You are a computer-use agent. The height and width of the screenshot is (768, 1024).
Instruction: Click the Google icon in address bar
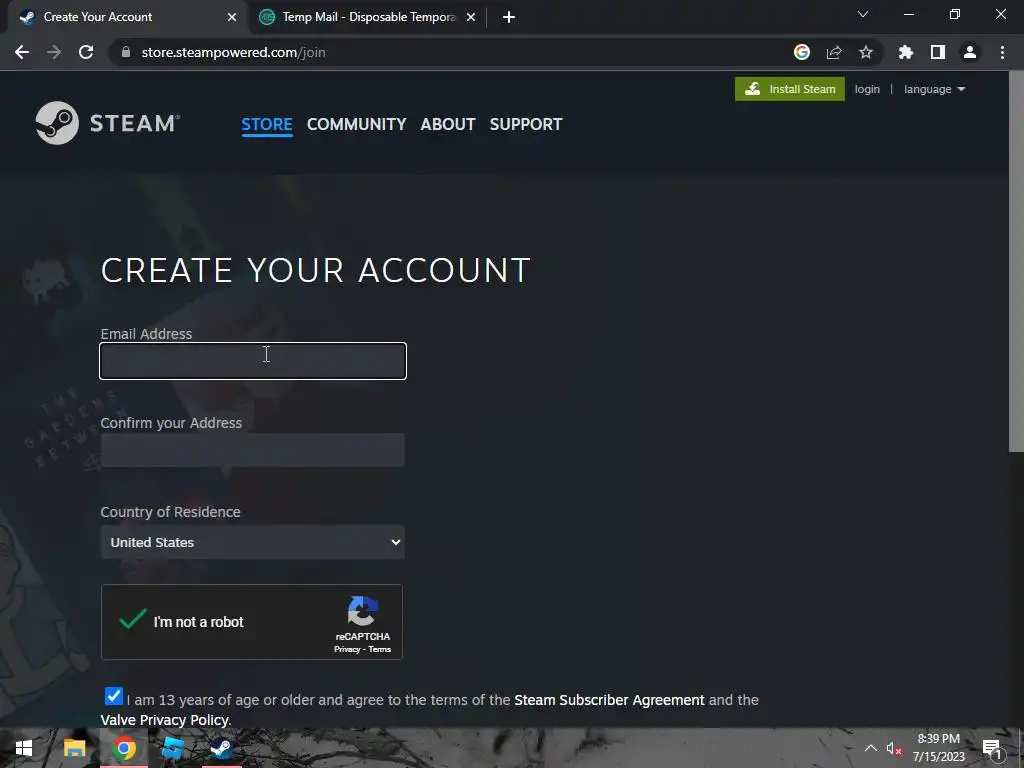pos(802,52)
